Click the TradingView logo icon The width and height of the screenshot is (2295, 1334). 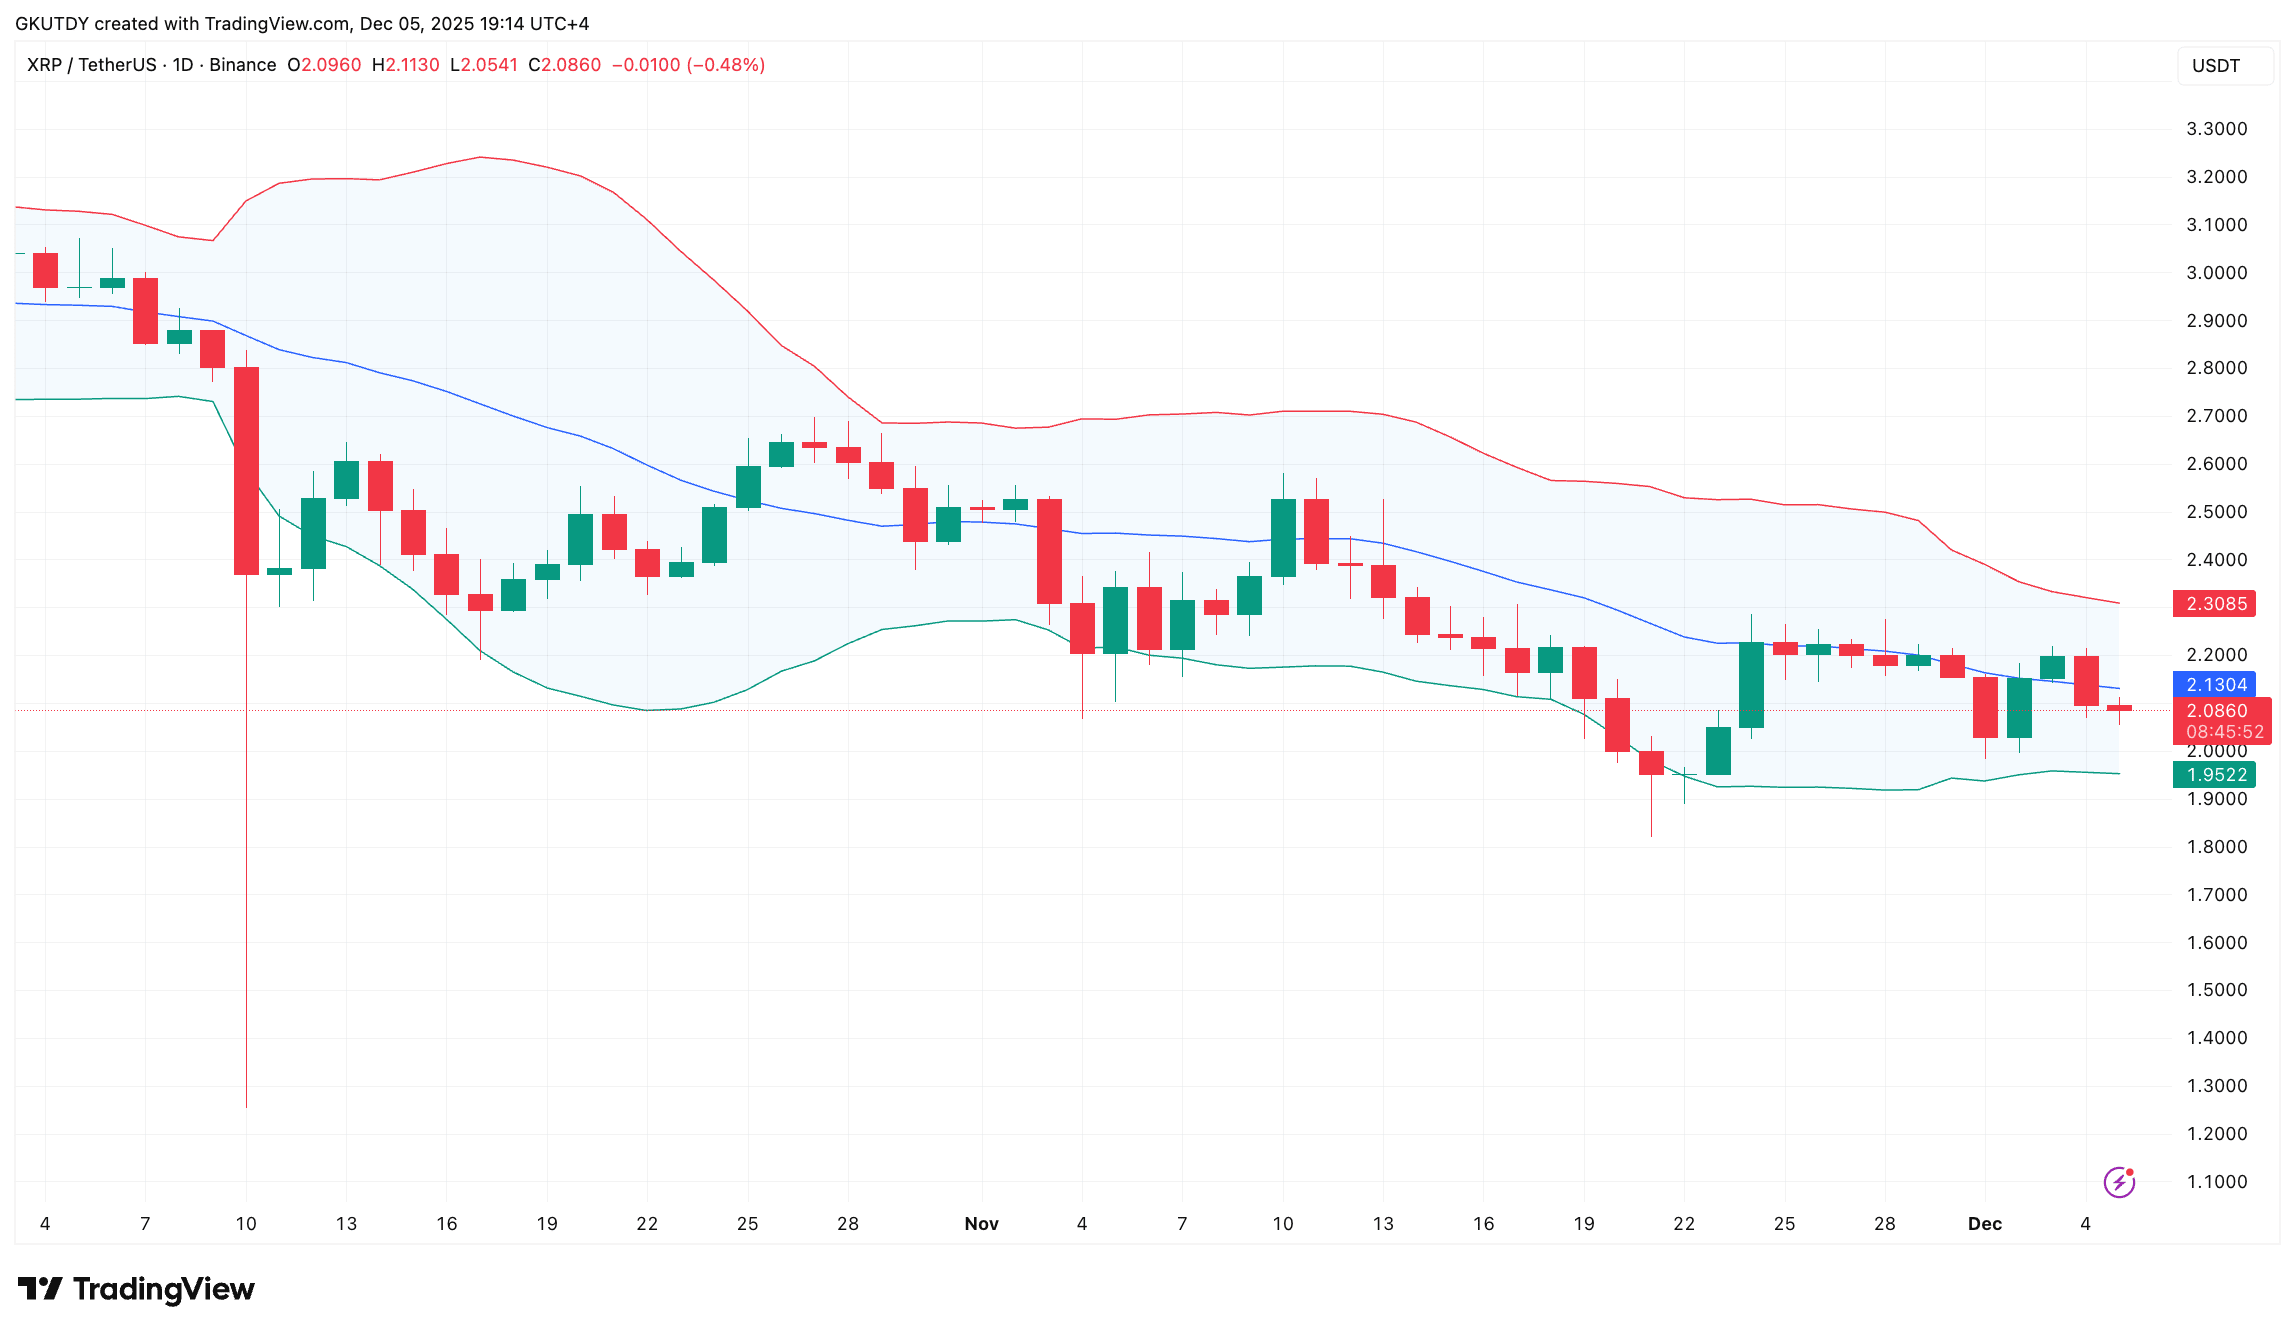click(41, 1288)
